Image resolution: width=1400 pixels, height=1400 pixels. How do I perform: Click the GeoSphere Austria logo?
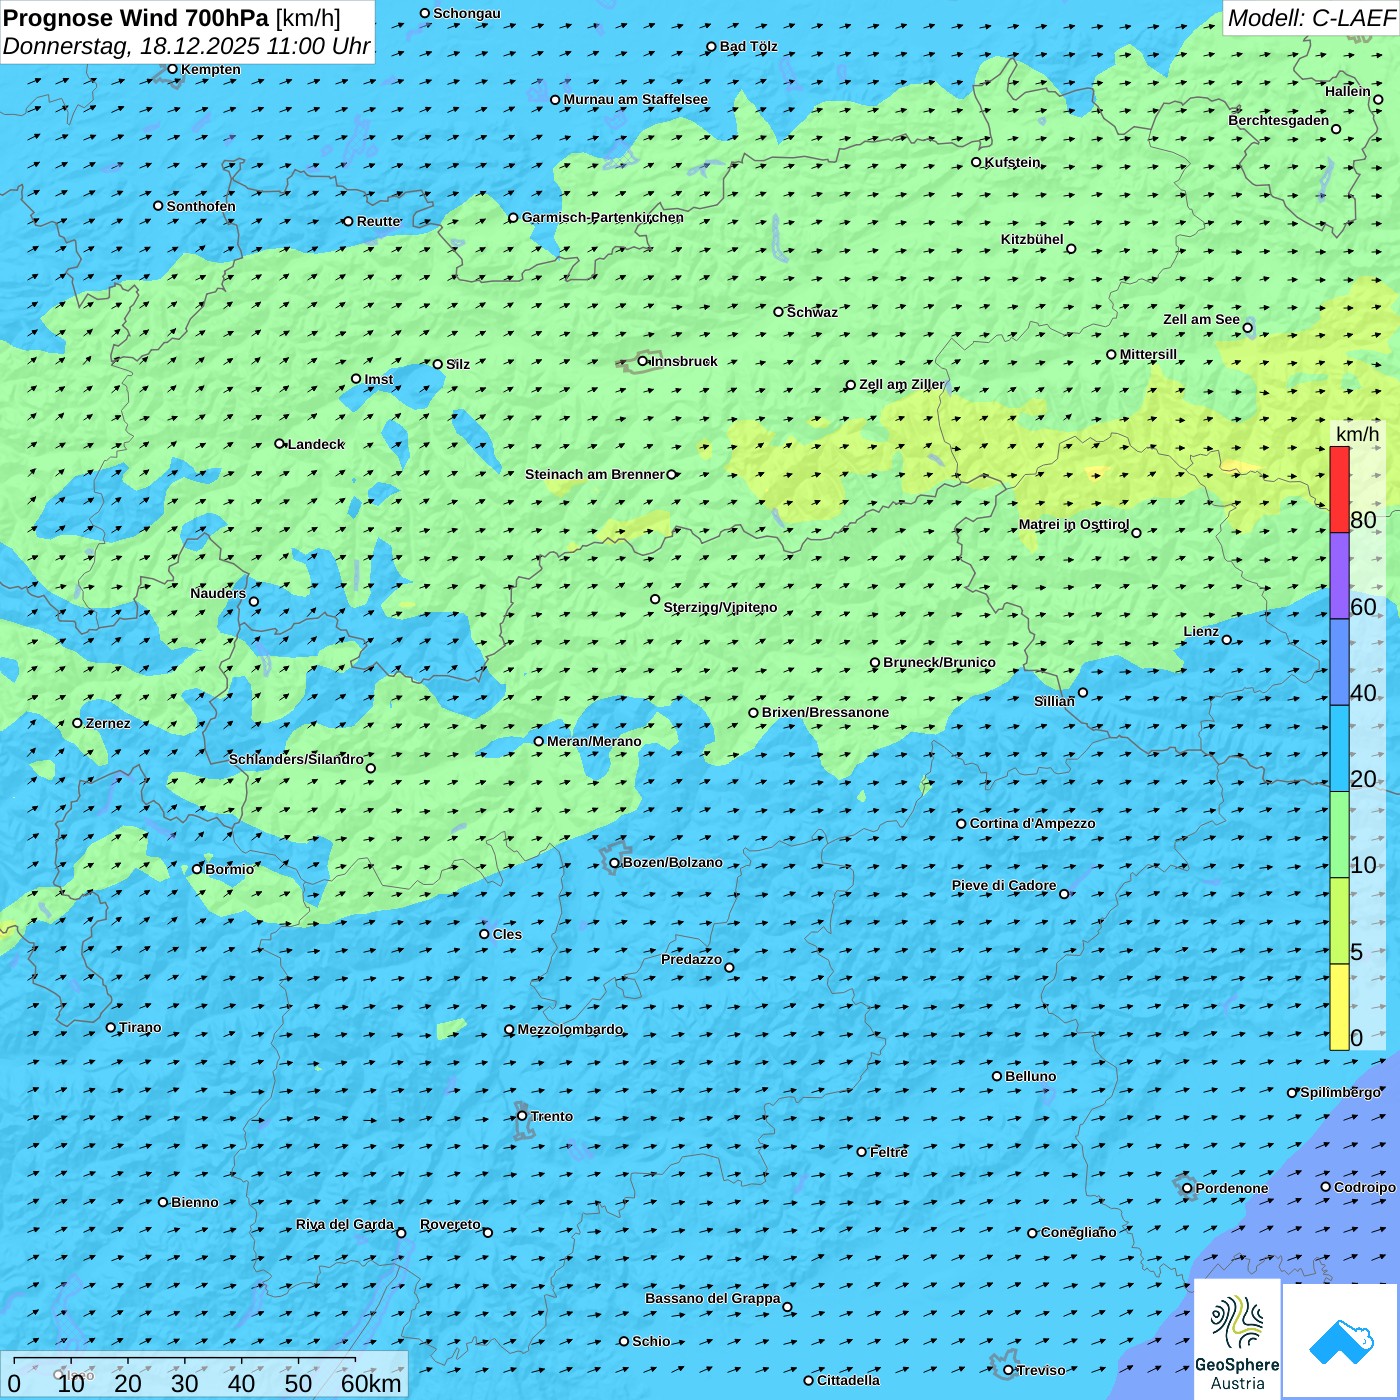[1237, 1338]
